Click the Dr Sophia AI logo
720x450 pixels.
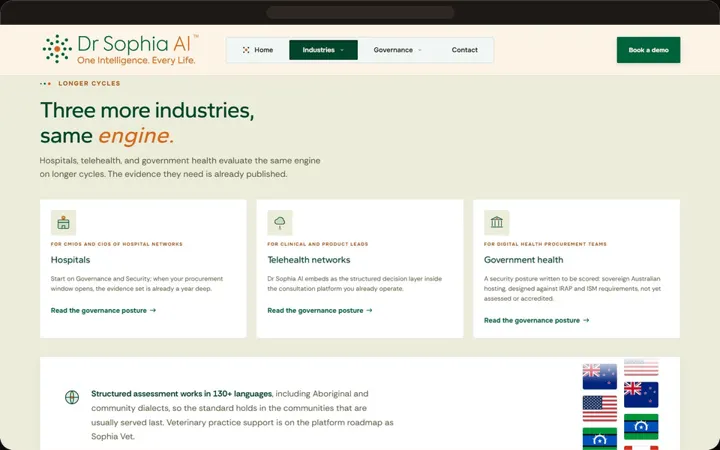[120, 49]
